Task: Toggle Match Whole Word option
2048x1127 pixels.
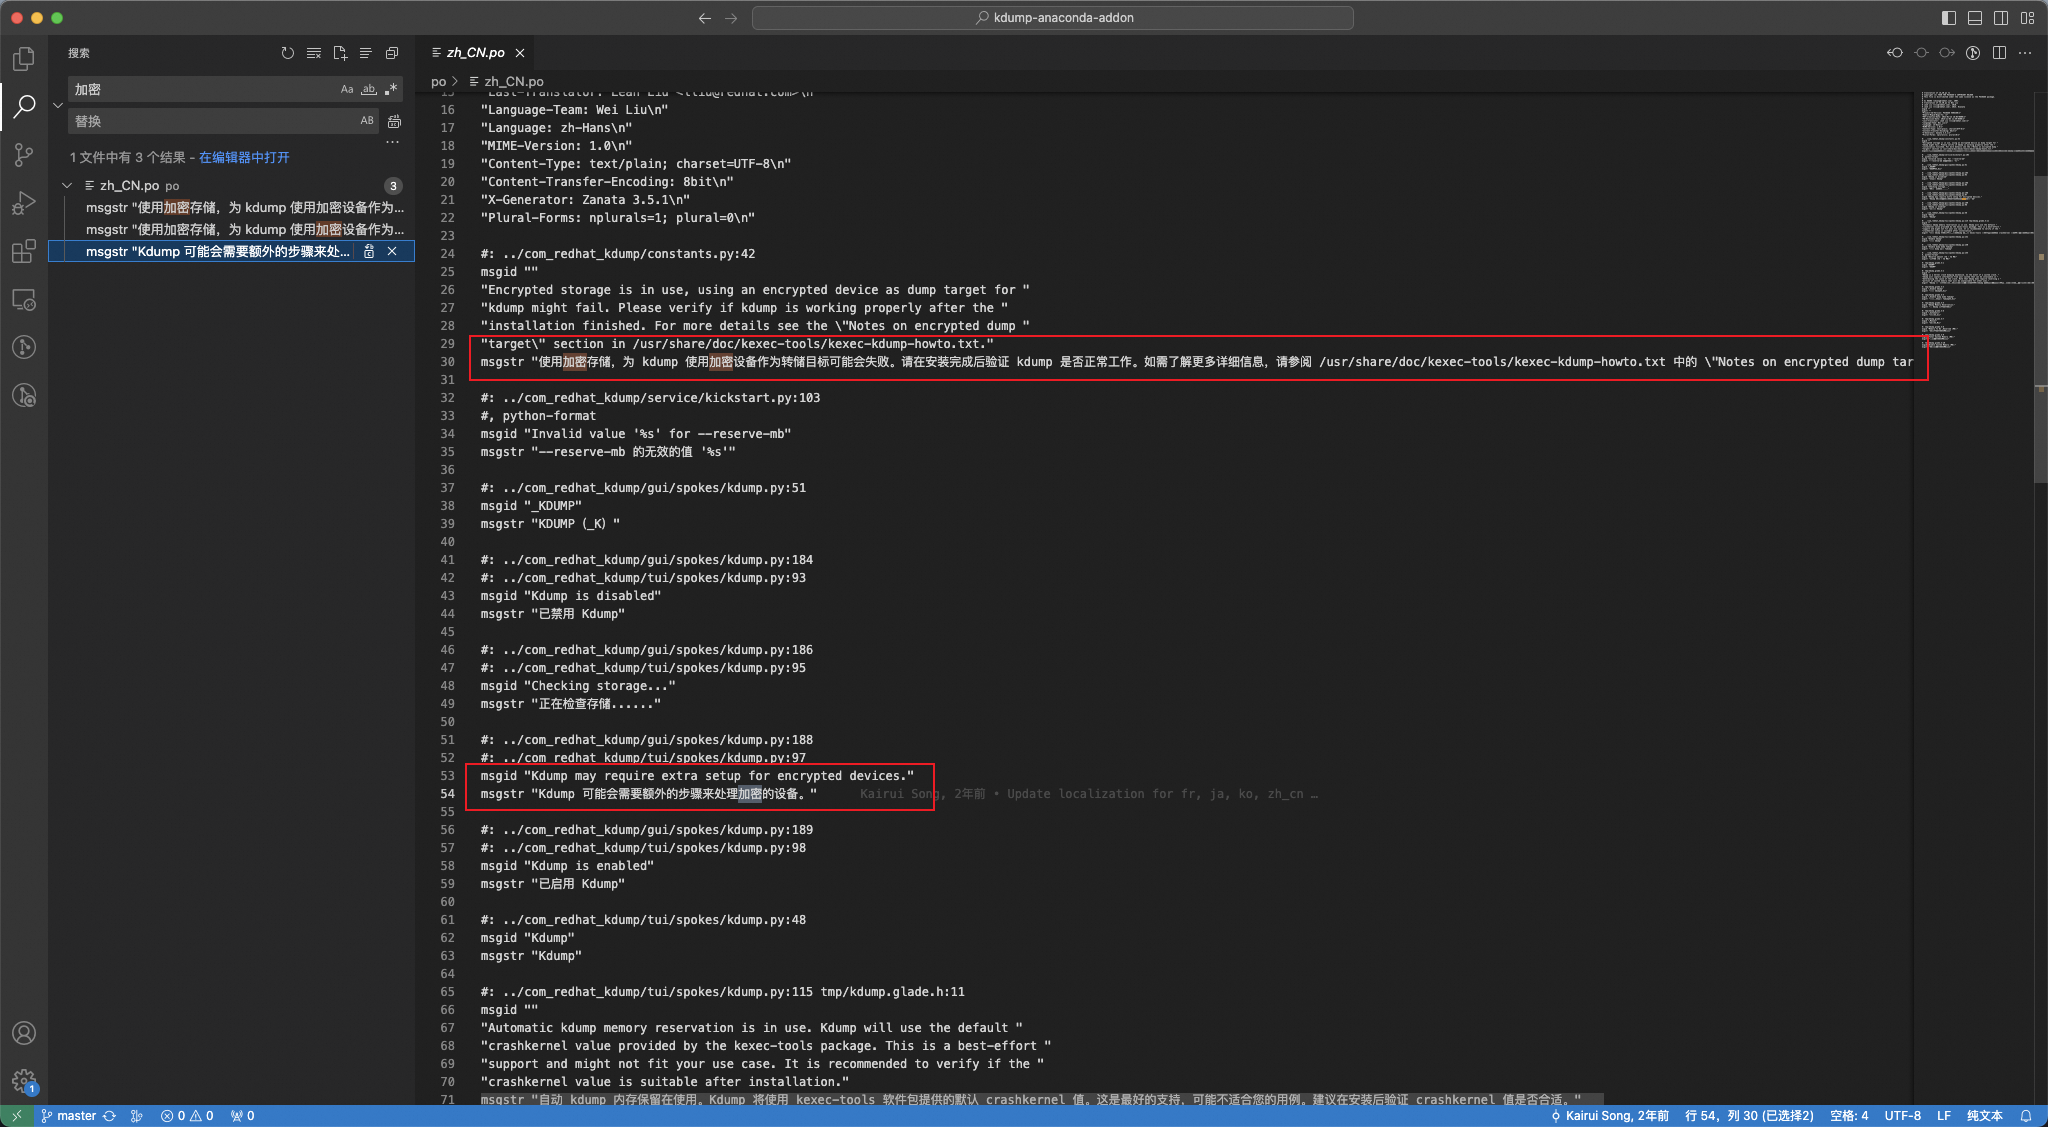Action: [x=369, y=89]
